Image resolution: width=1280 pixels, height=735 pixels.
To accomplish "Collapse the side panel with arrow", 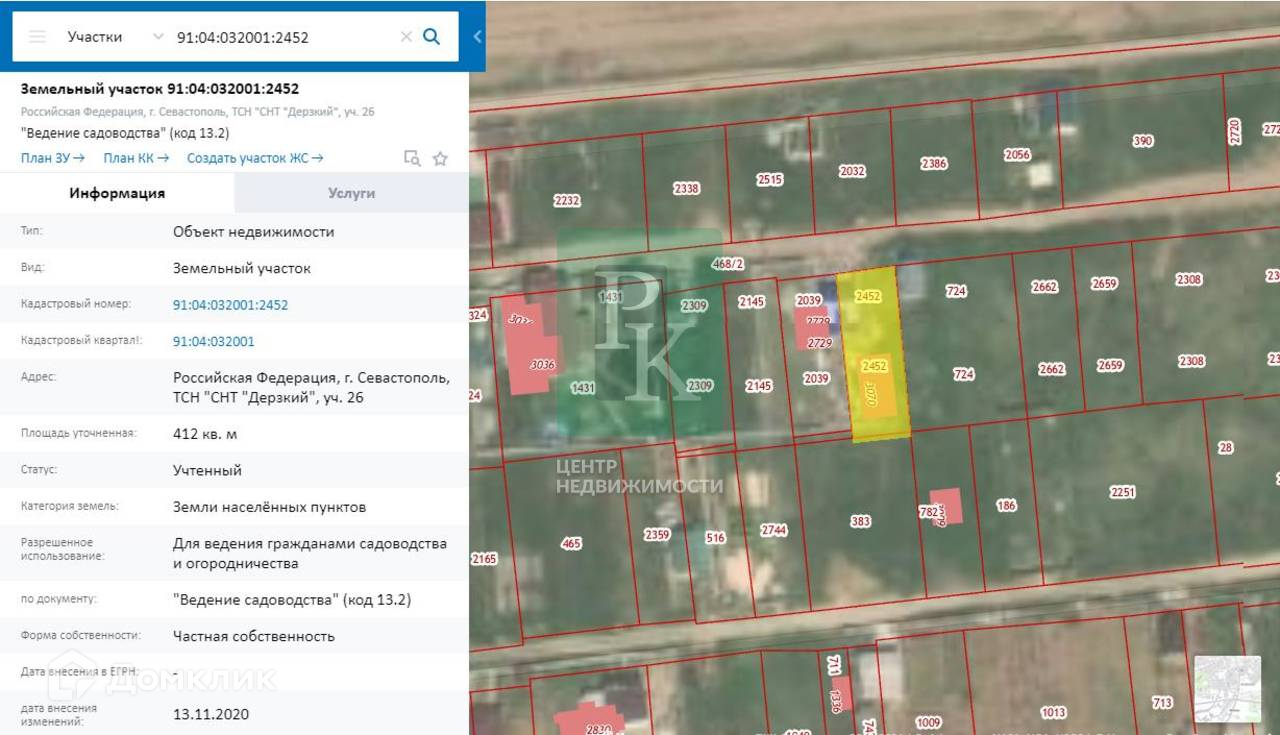I will 477,37.
